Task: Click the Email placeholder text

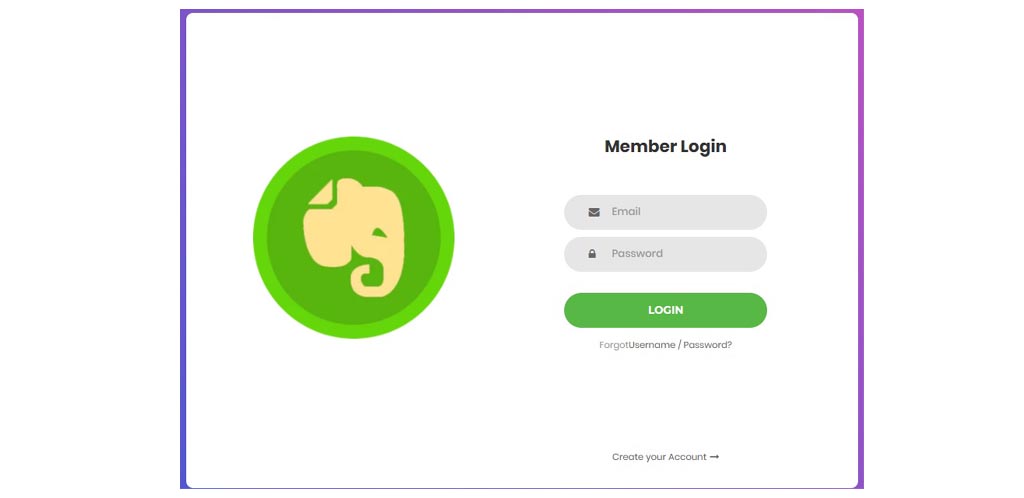Action: coord(626,212)
